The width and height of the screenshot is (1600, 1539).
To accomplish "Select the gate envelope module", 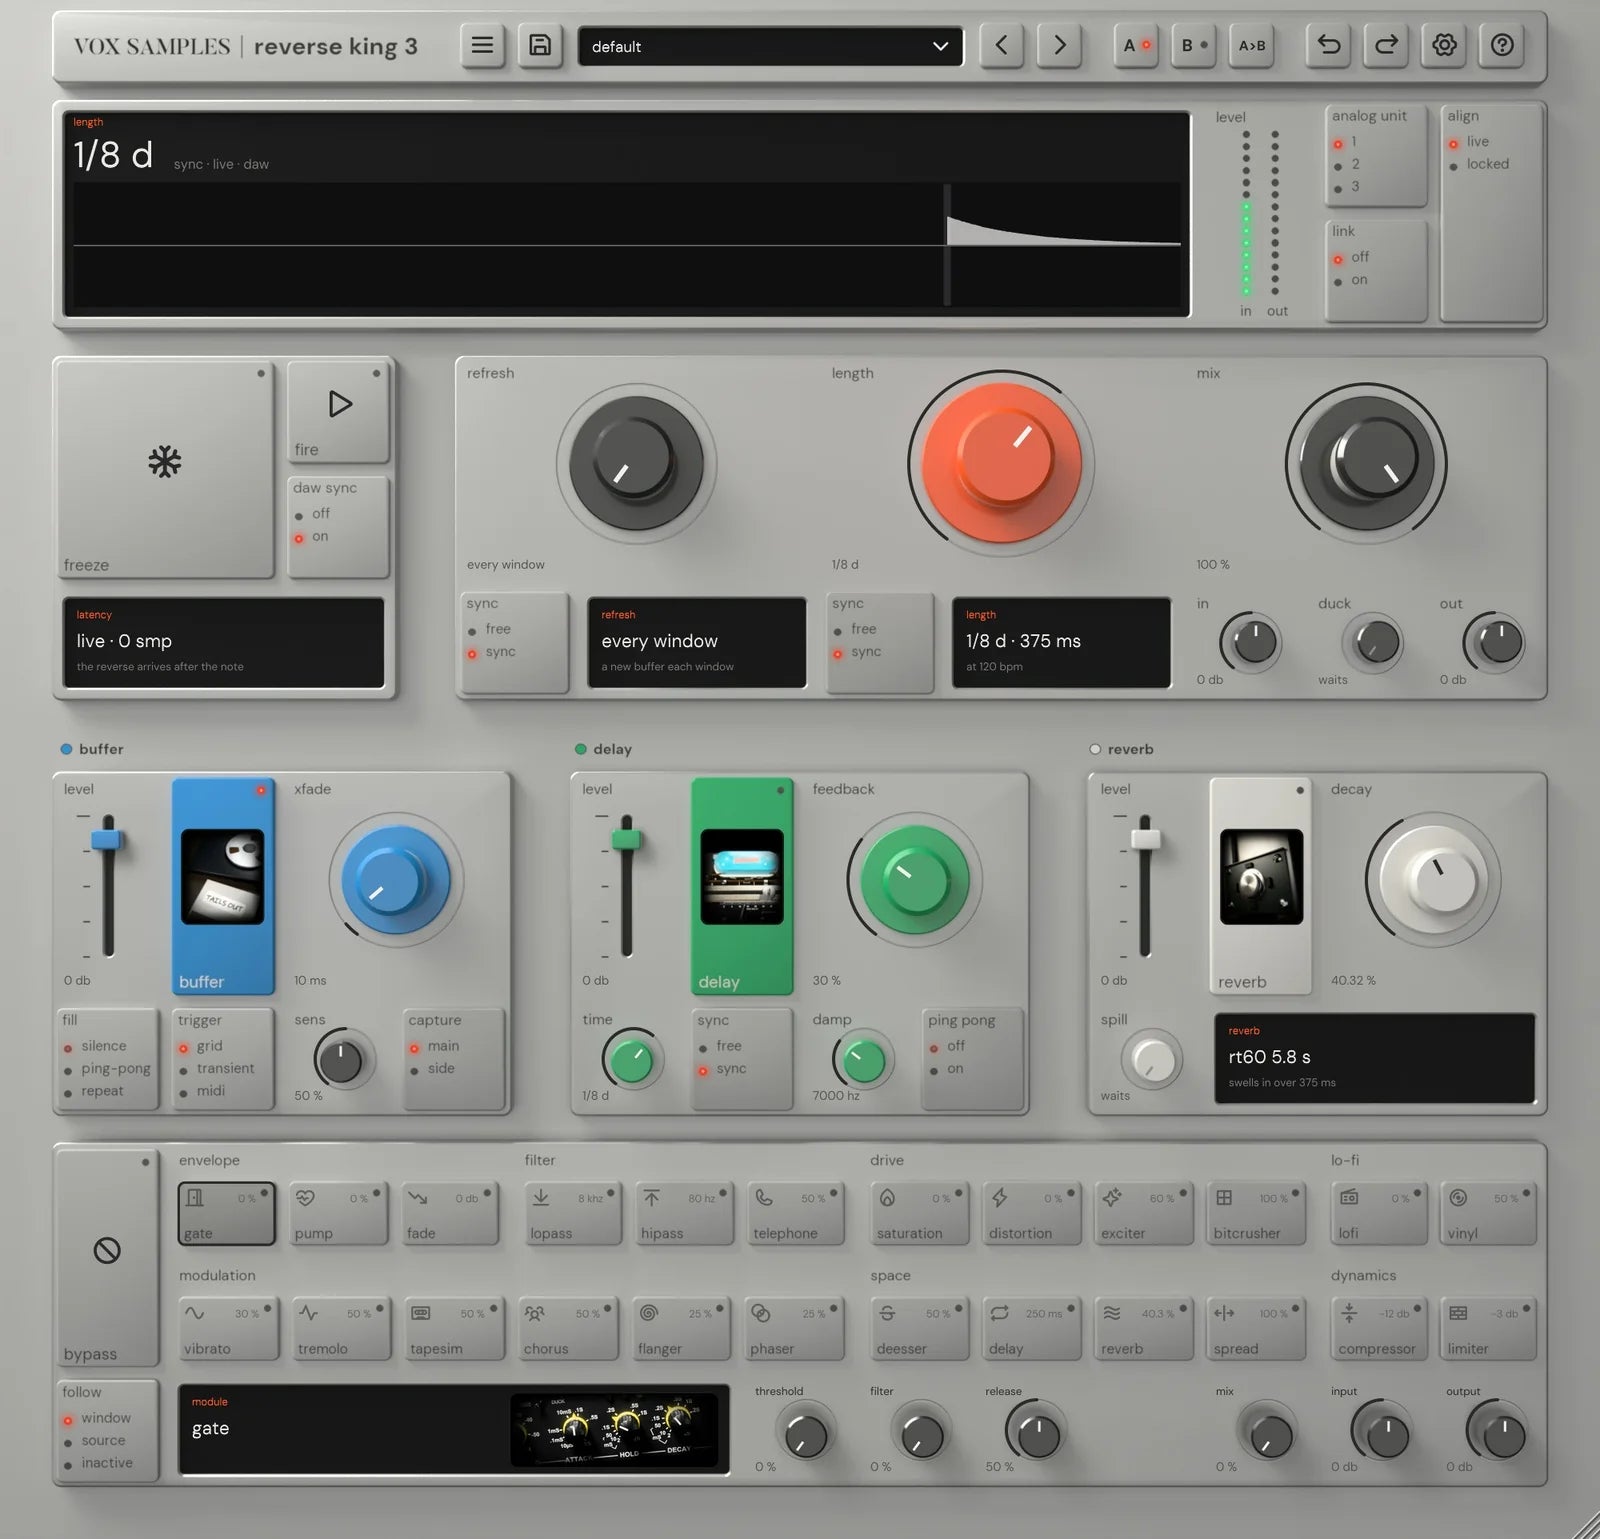I will point(227,1214).
